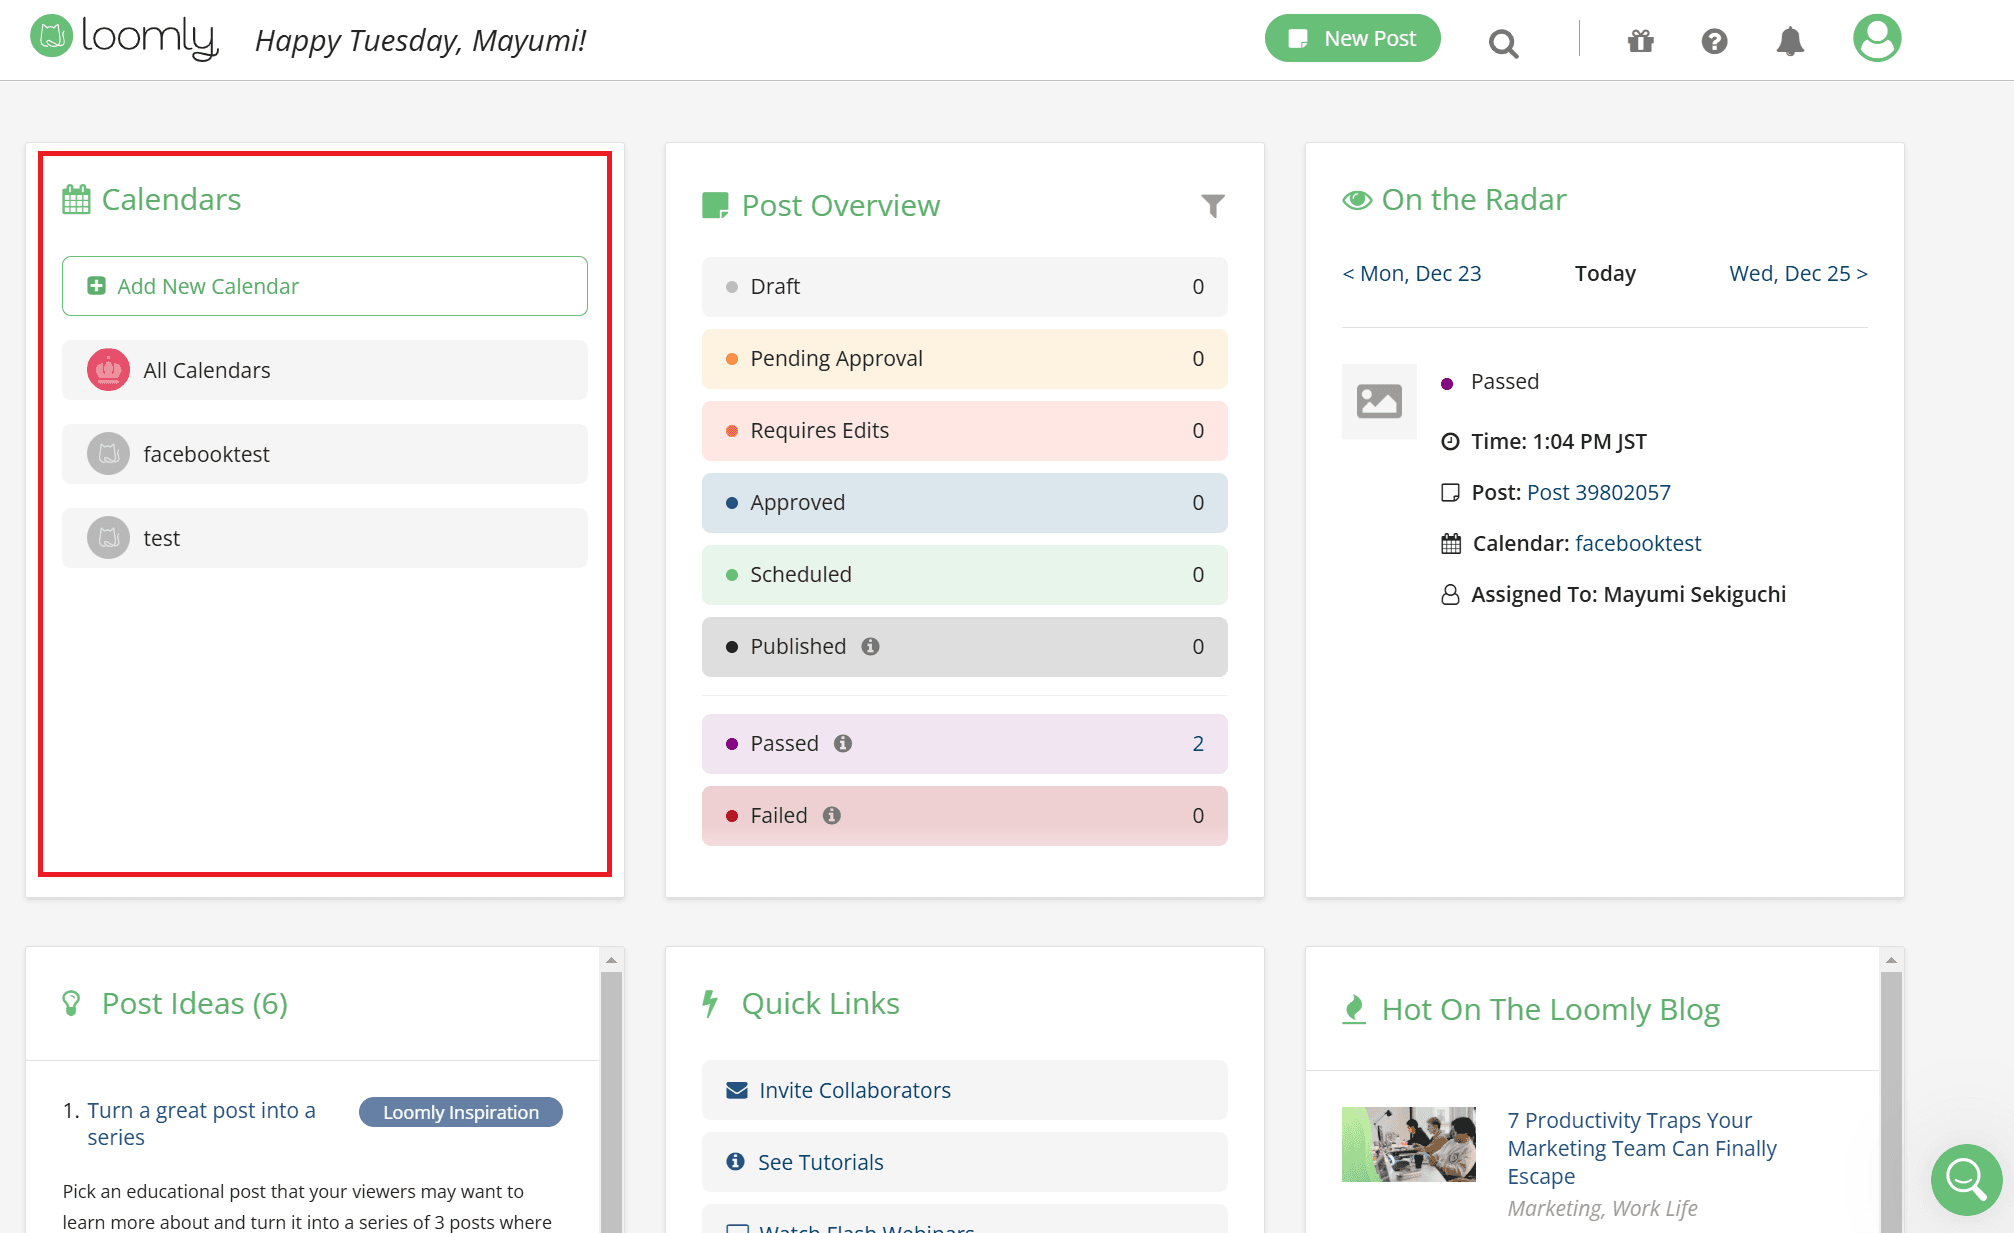Click Add New Calendar button
Viewport: 2014px width, 1233px height.
coord(325,286)
